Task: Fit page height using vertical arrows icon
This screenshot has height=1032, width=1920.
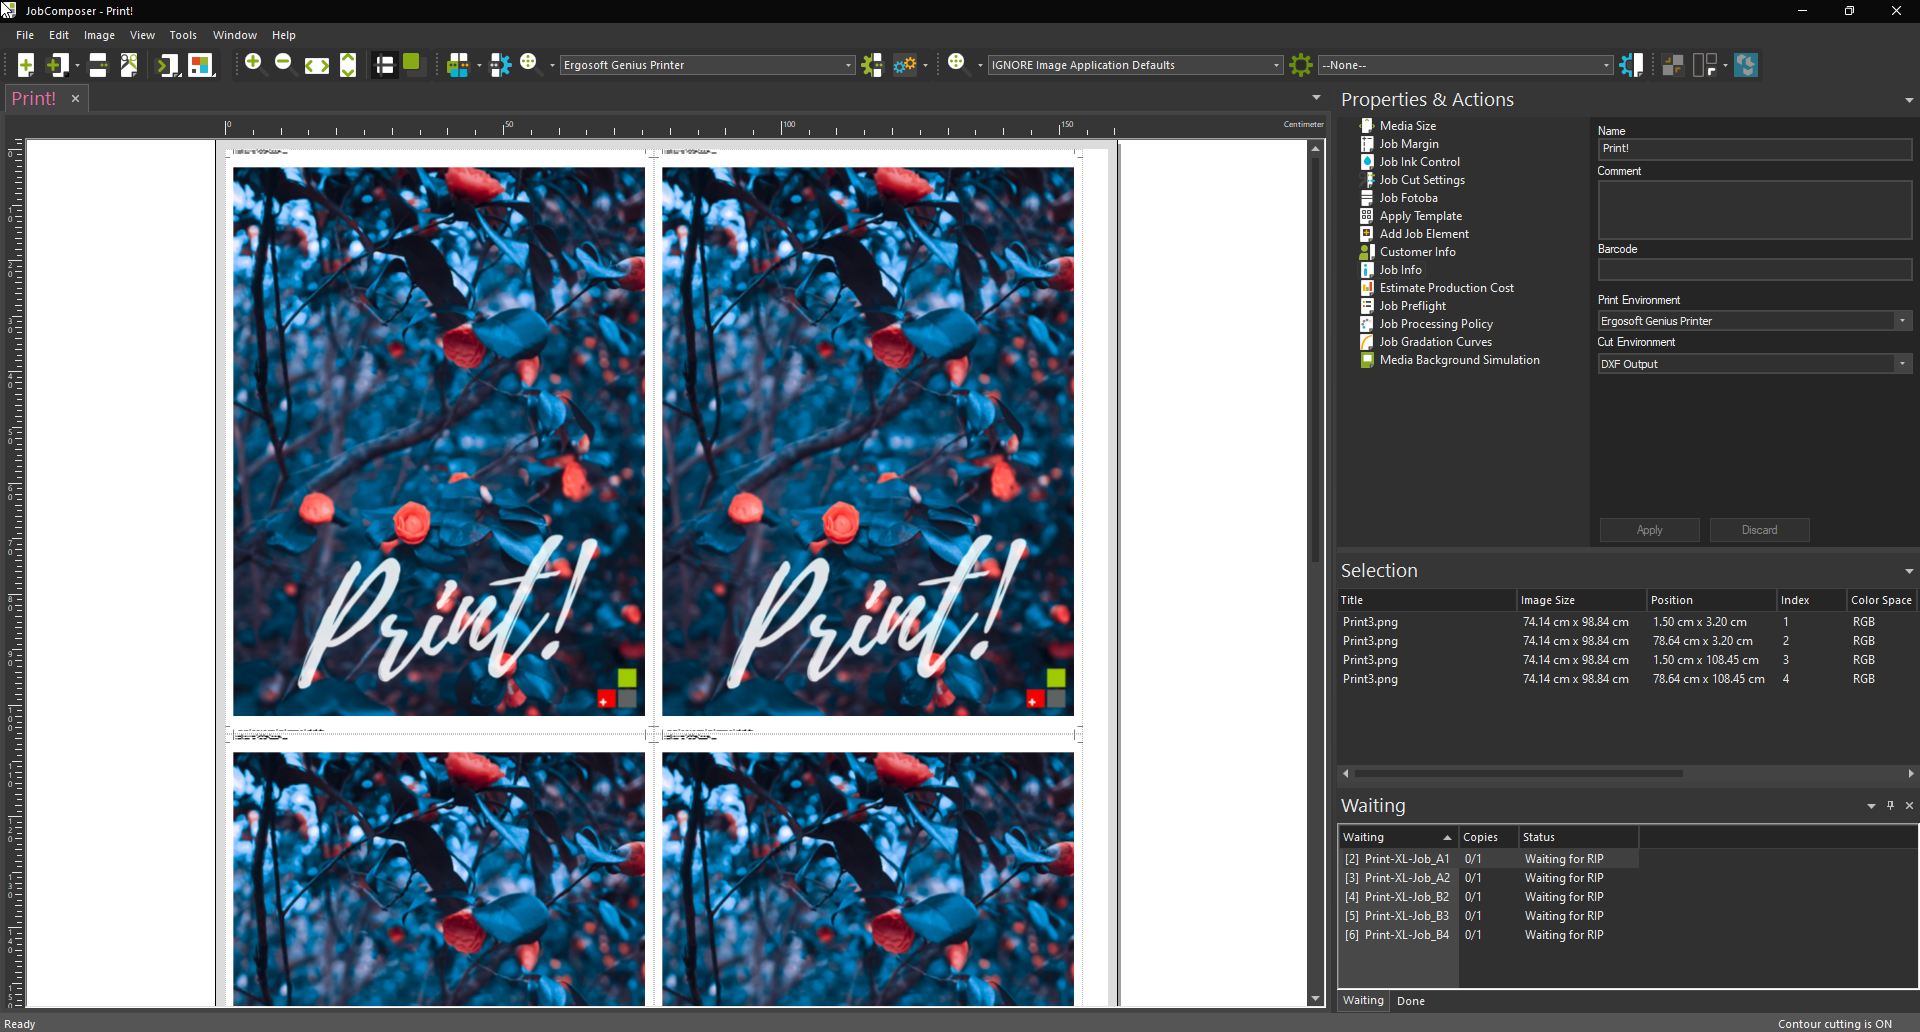Action: point(348,65)
